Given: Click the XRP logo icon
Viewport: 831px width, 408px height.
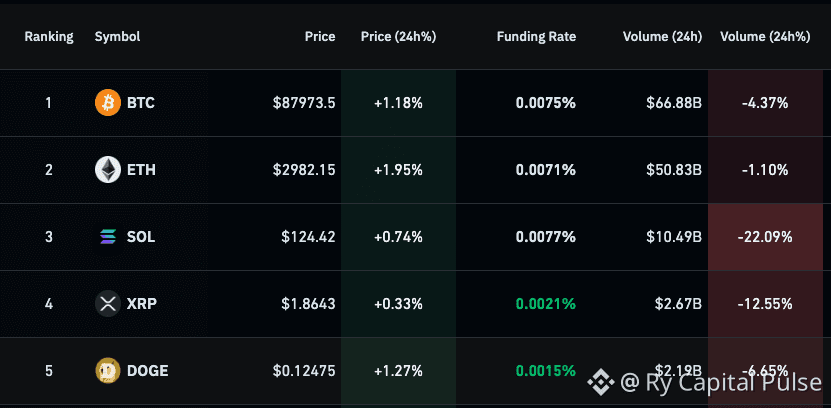Looking at the screenshot, I should 108,304.
